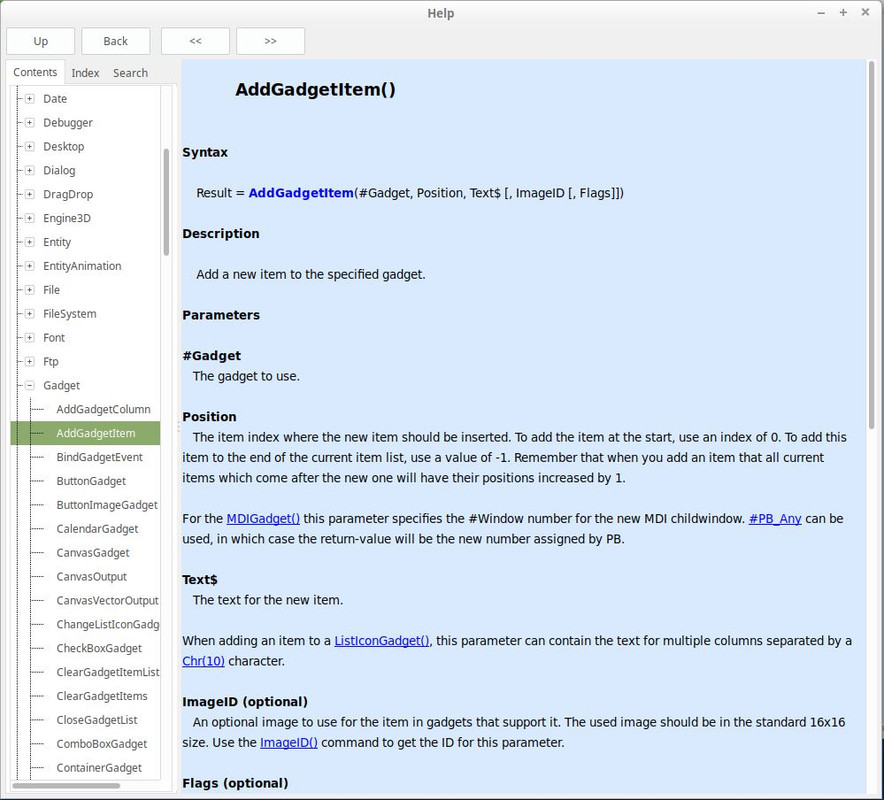
Task: Open the ChangeListIconGadget topic
Action: [107, 625]
